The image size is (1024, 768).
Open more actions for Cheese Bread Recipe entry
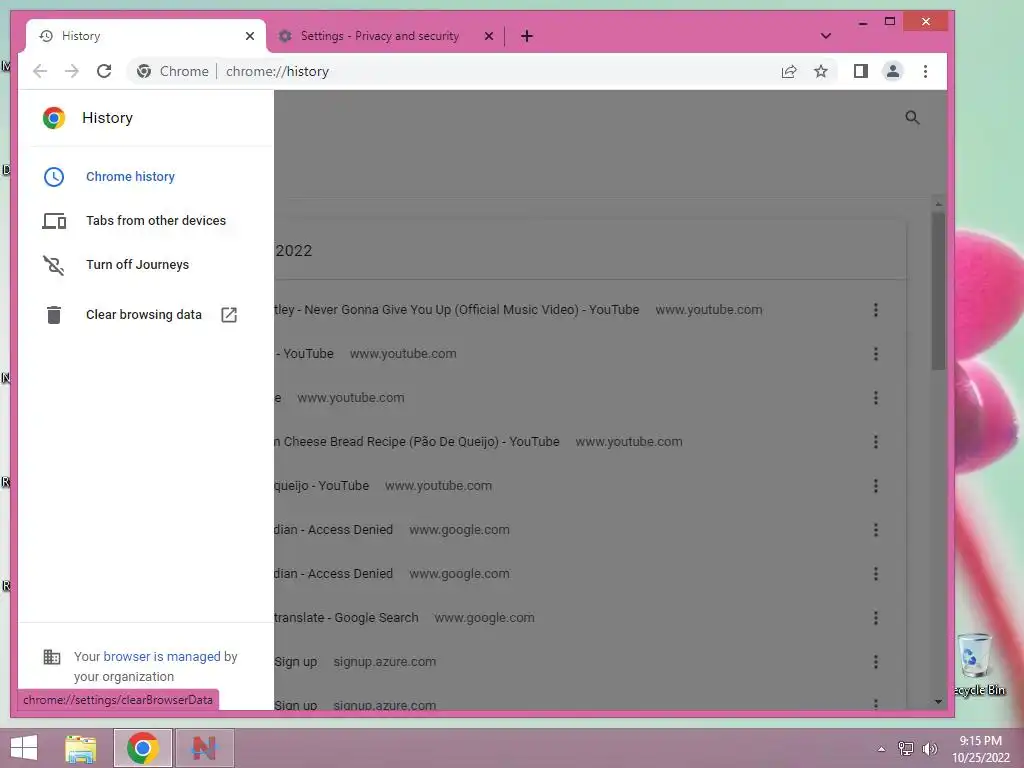click(x=876, y=441)
